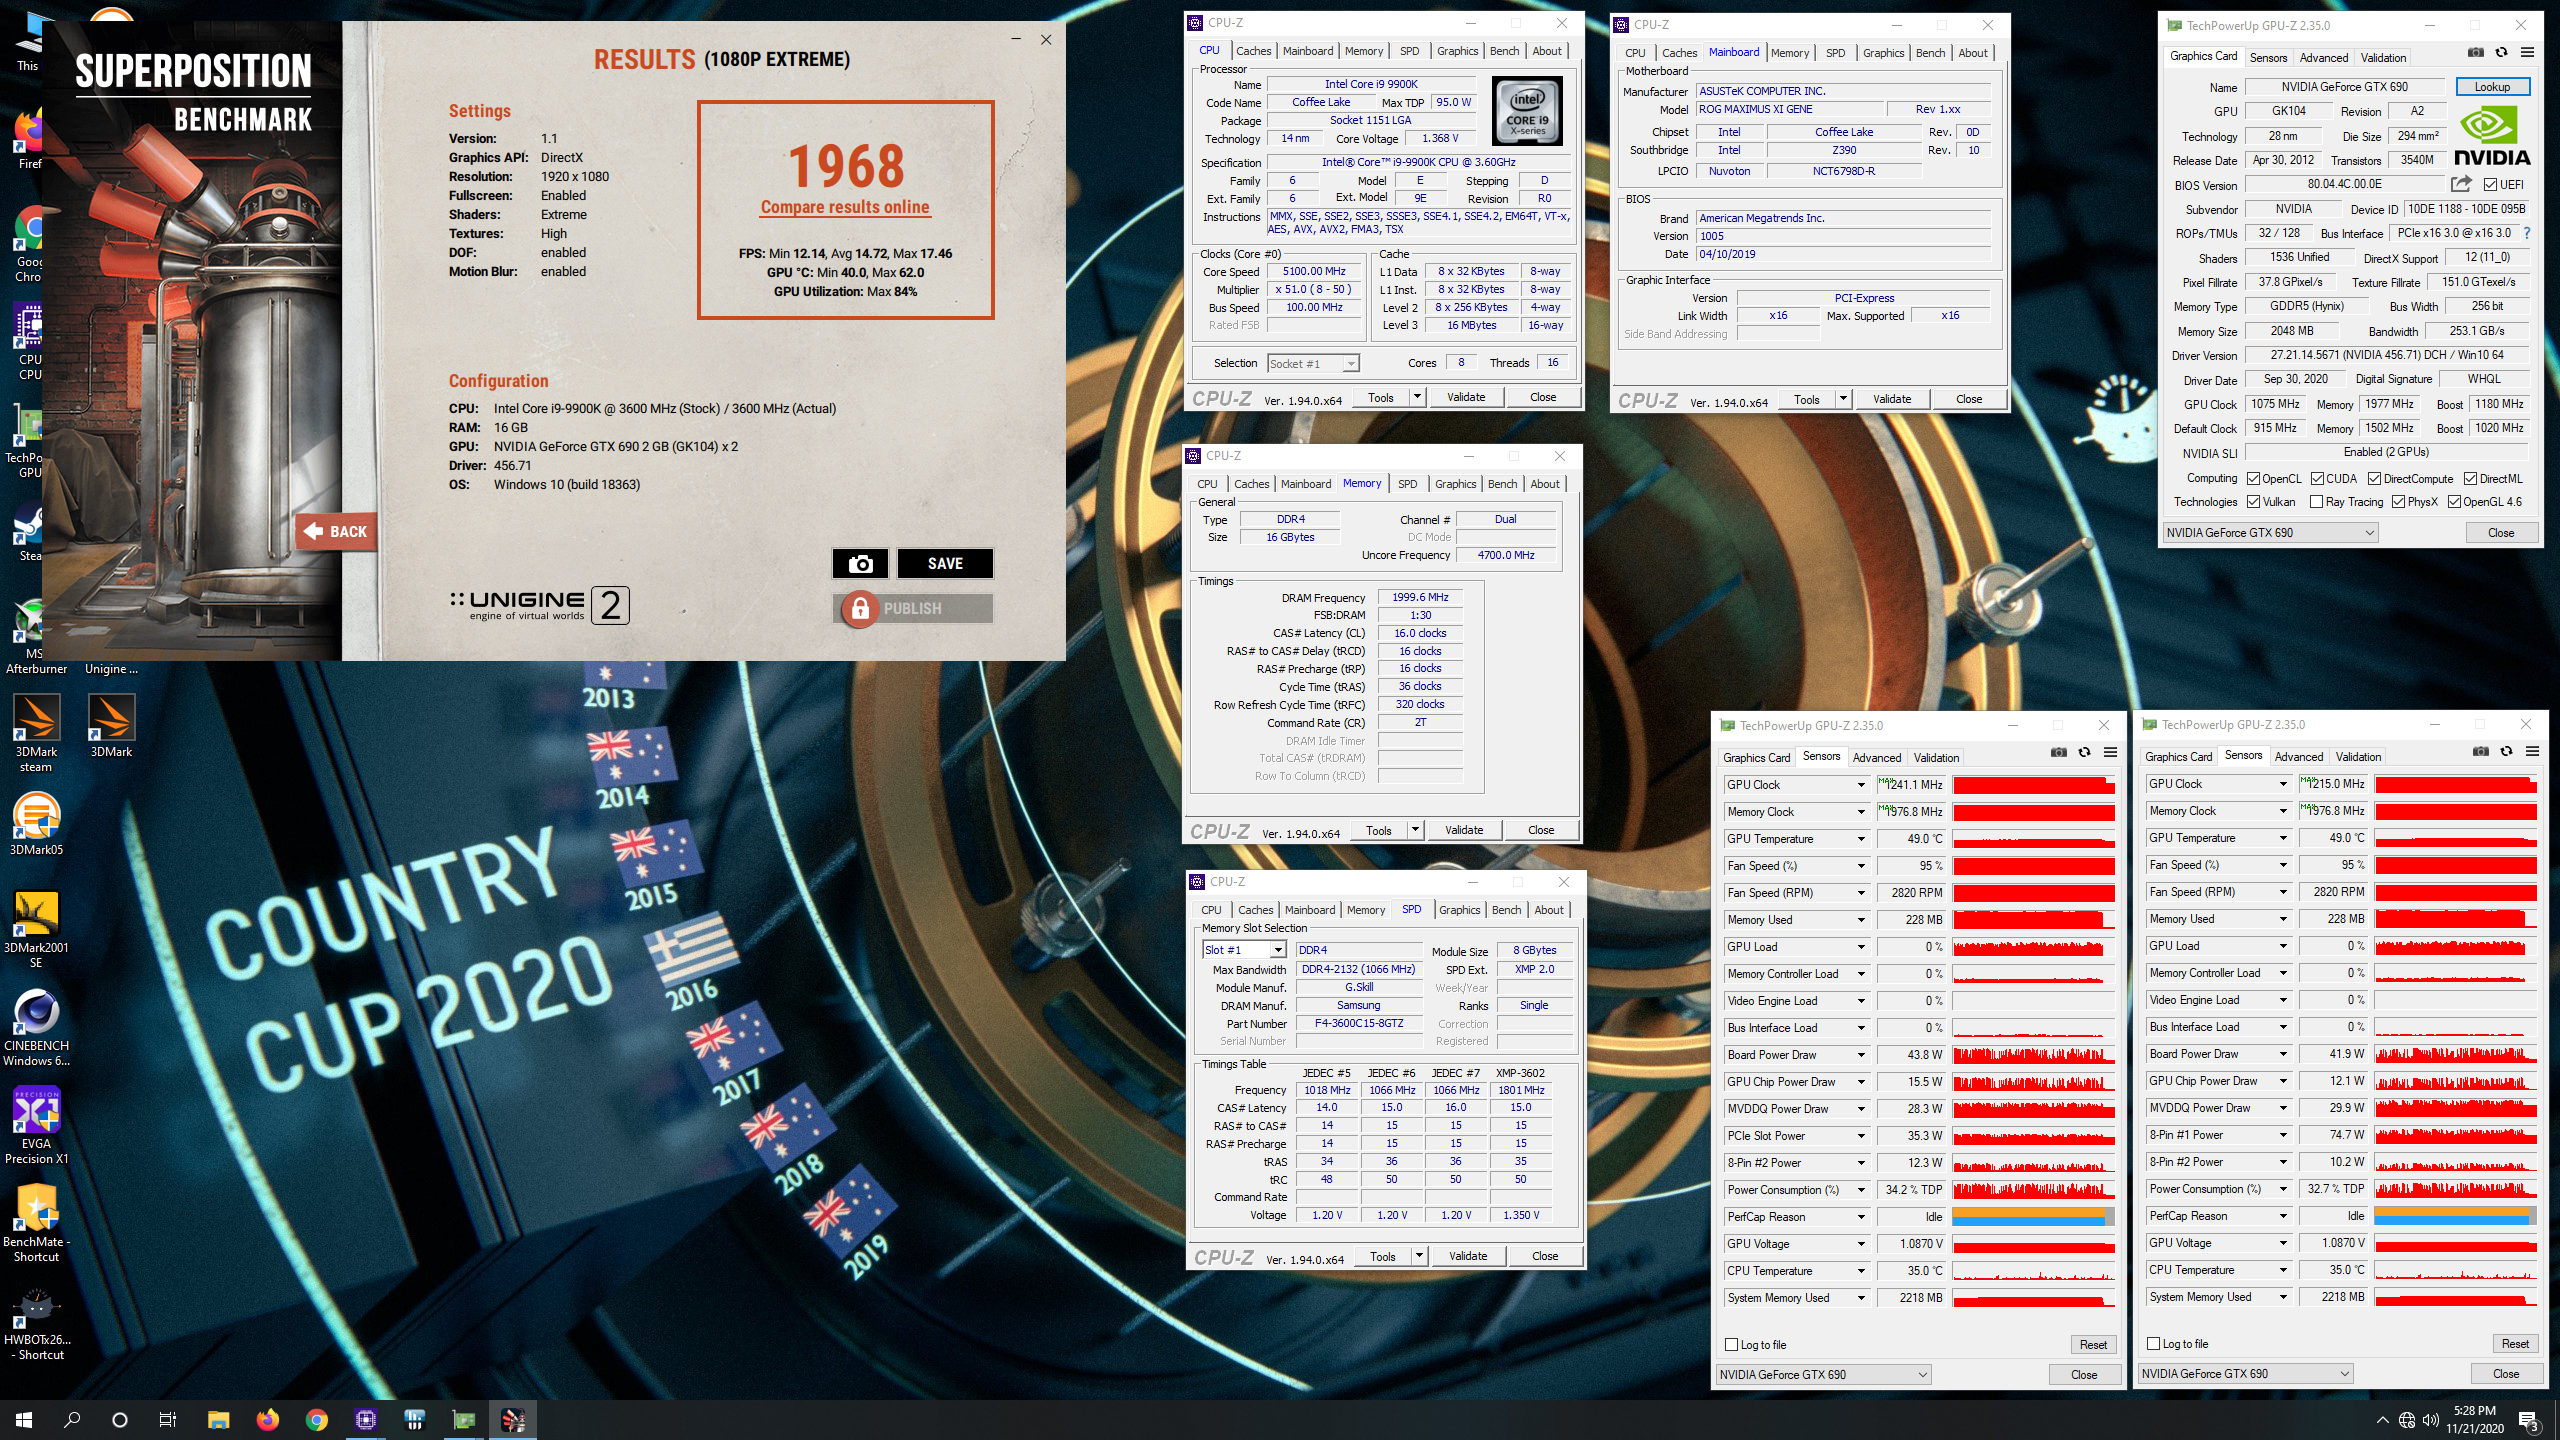The width and height of the screenshot is (2560, 1440).
Task: Open the 3DMark2001 SE desktop icon
Action: click(x=36, y=929)
